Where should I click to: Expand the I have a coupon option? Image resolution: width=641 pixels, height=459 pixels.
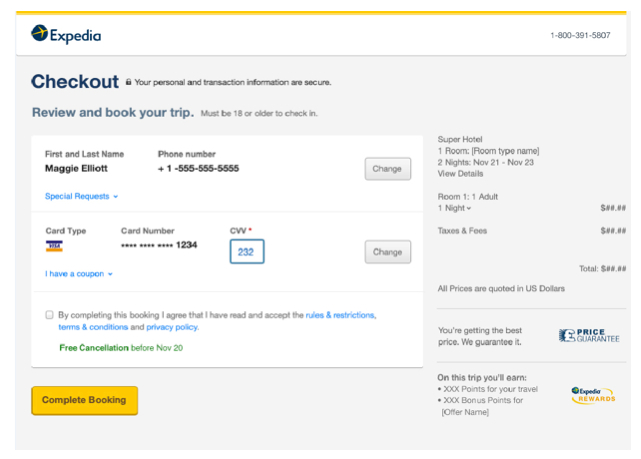tap(79, 273)
